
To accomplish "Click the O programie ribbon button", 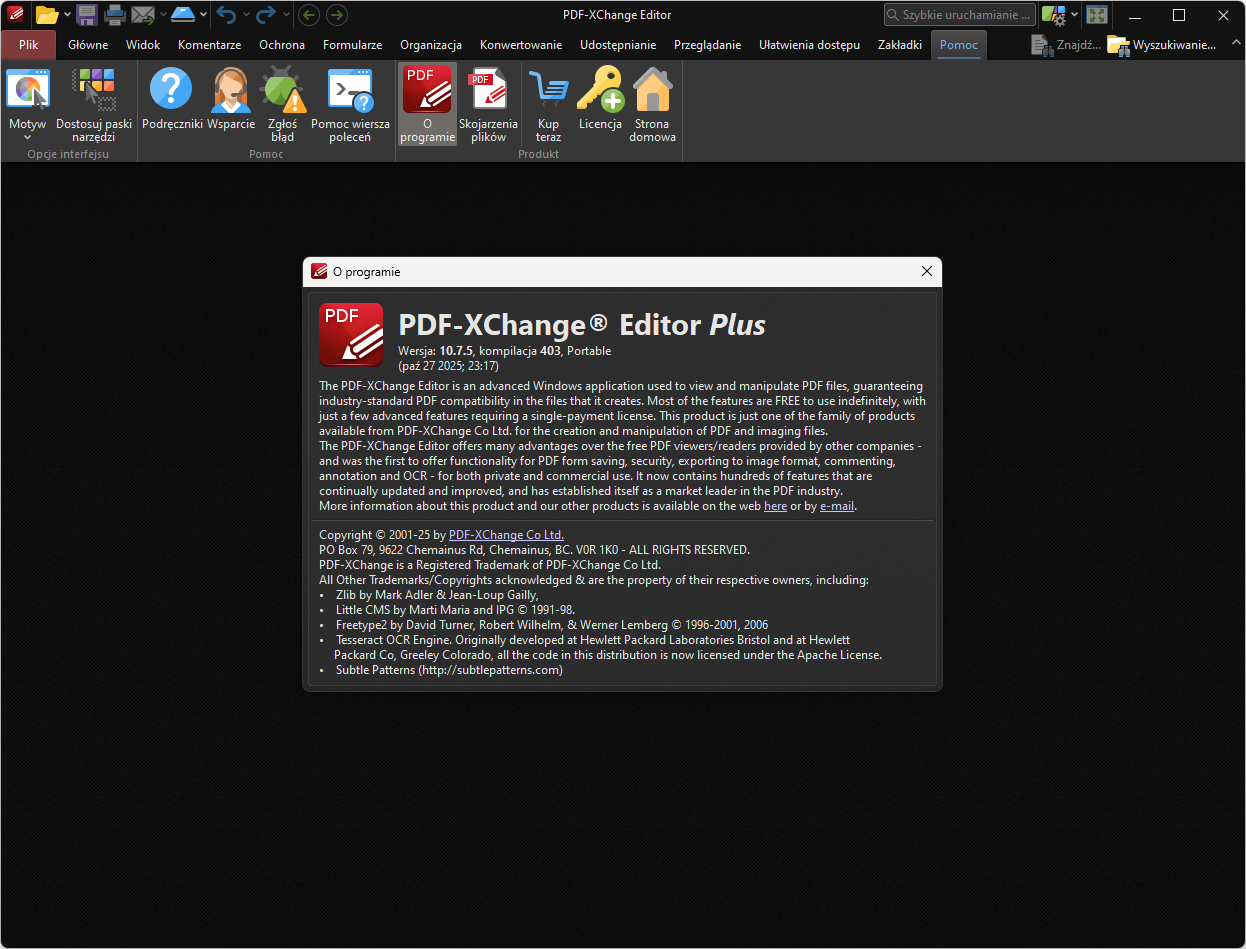I will [x=427, y=103].
